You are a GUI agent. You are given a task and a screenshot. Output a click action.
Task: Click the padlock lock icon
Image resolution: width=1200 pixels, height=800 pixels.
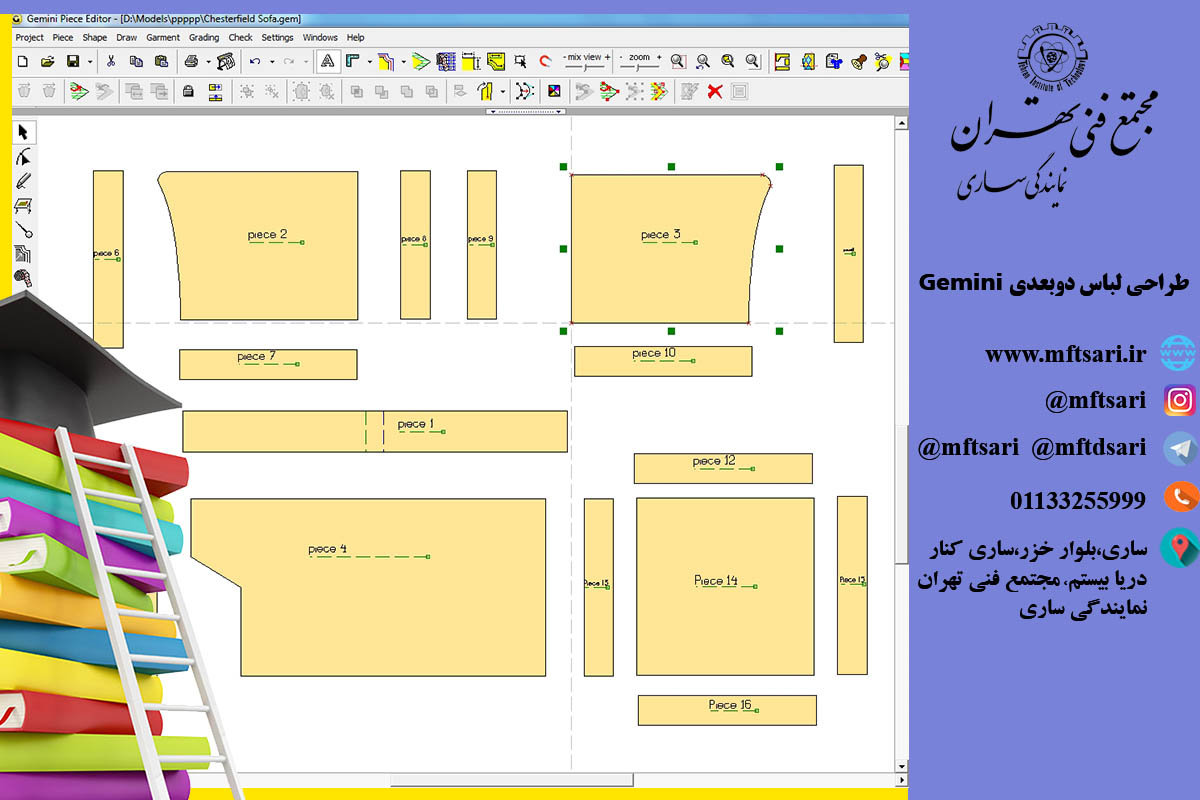tap(188, 91)
